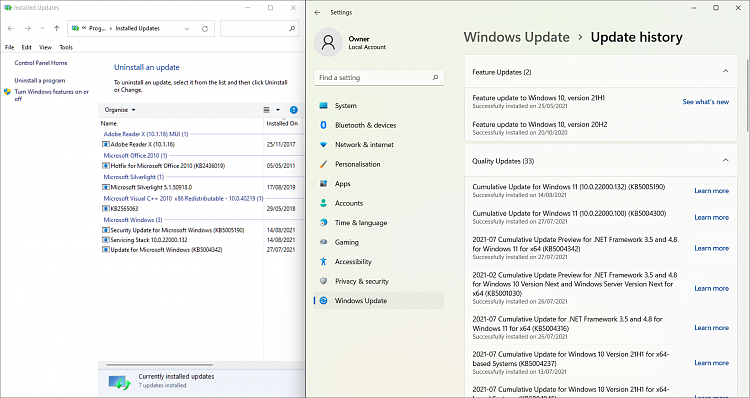Viewport: 750px width, 398px height.
Task: Open Time & language settings
Action: [x=379, y=223]
